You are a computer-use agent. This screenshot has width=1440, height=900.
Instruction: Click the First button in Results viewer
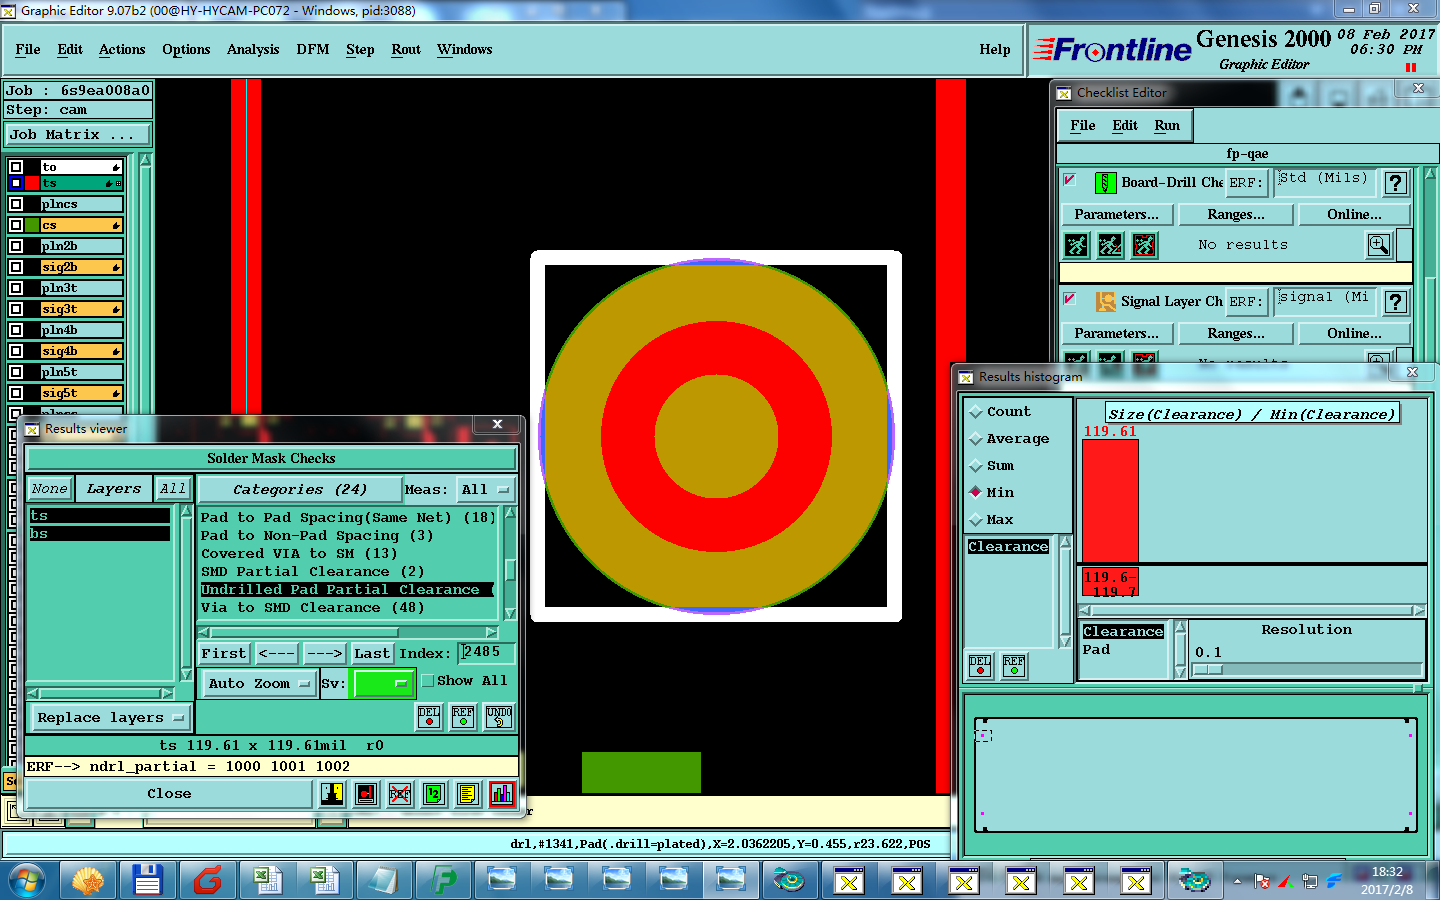[223, 654]
